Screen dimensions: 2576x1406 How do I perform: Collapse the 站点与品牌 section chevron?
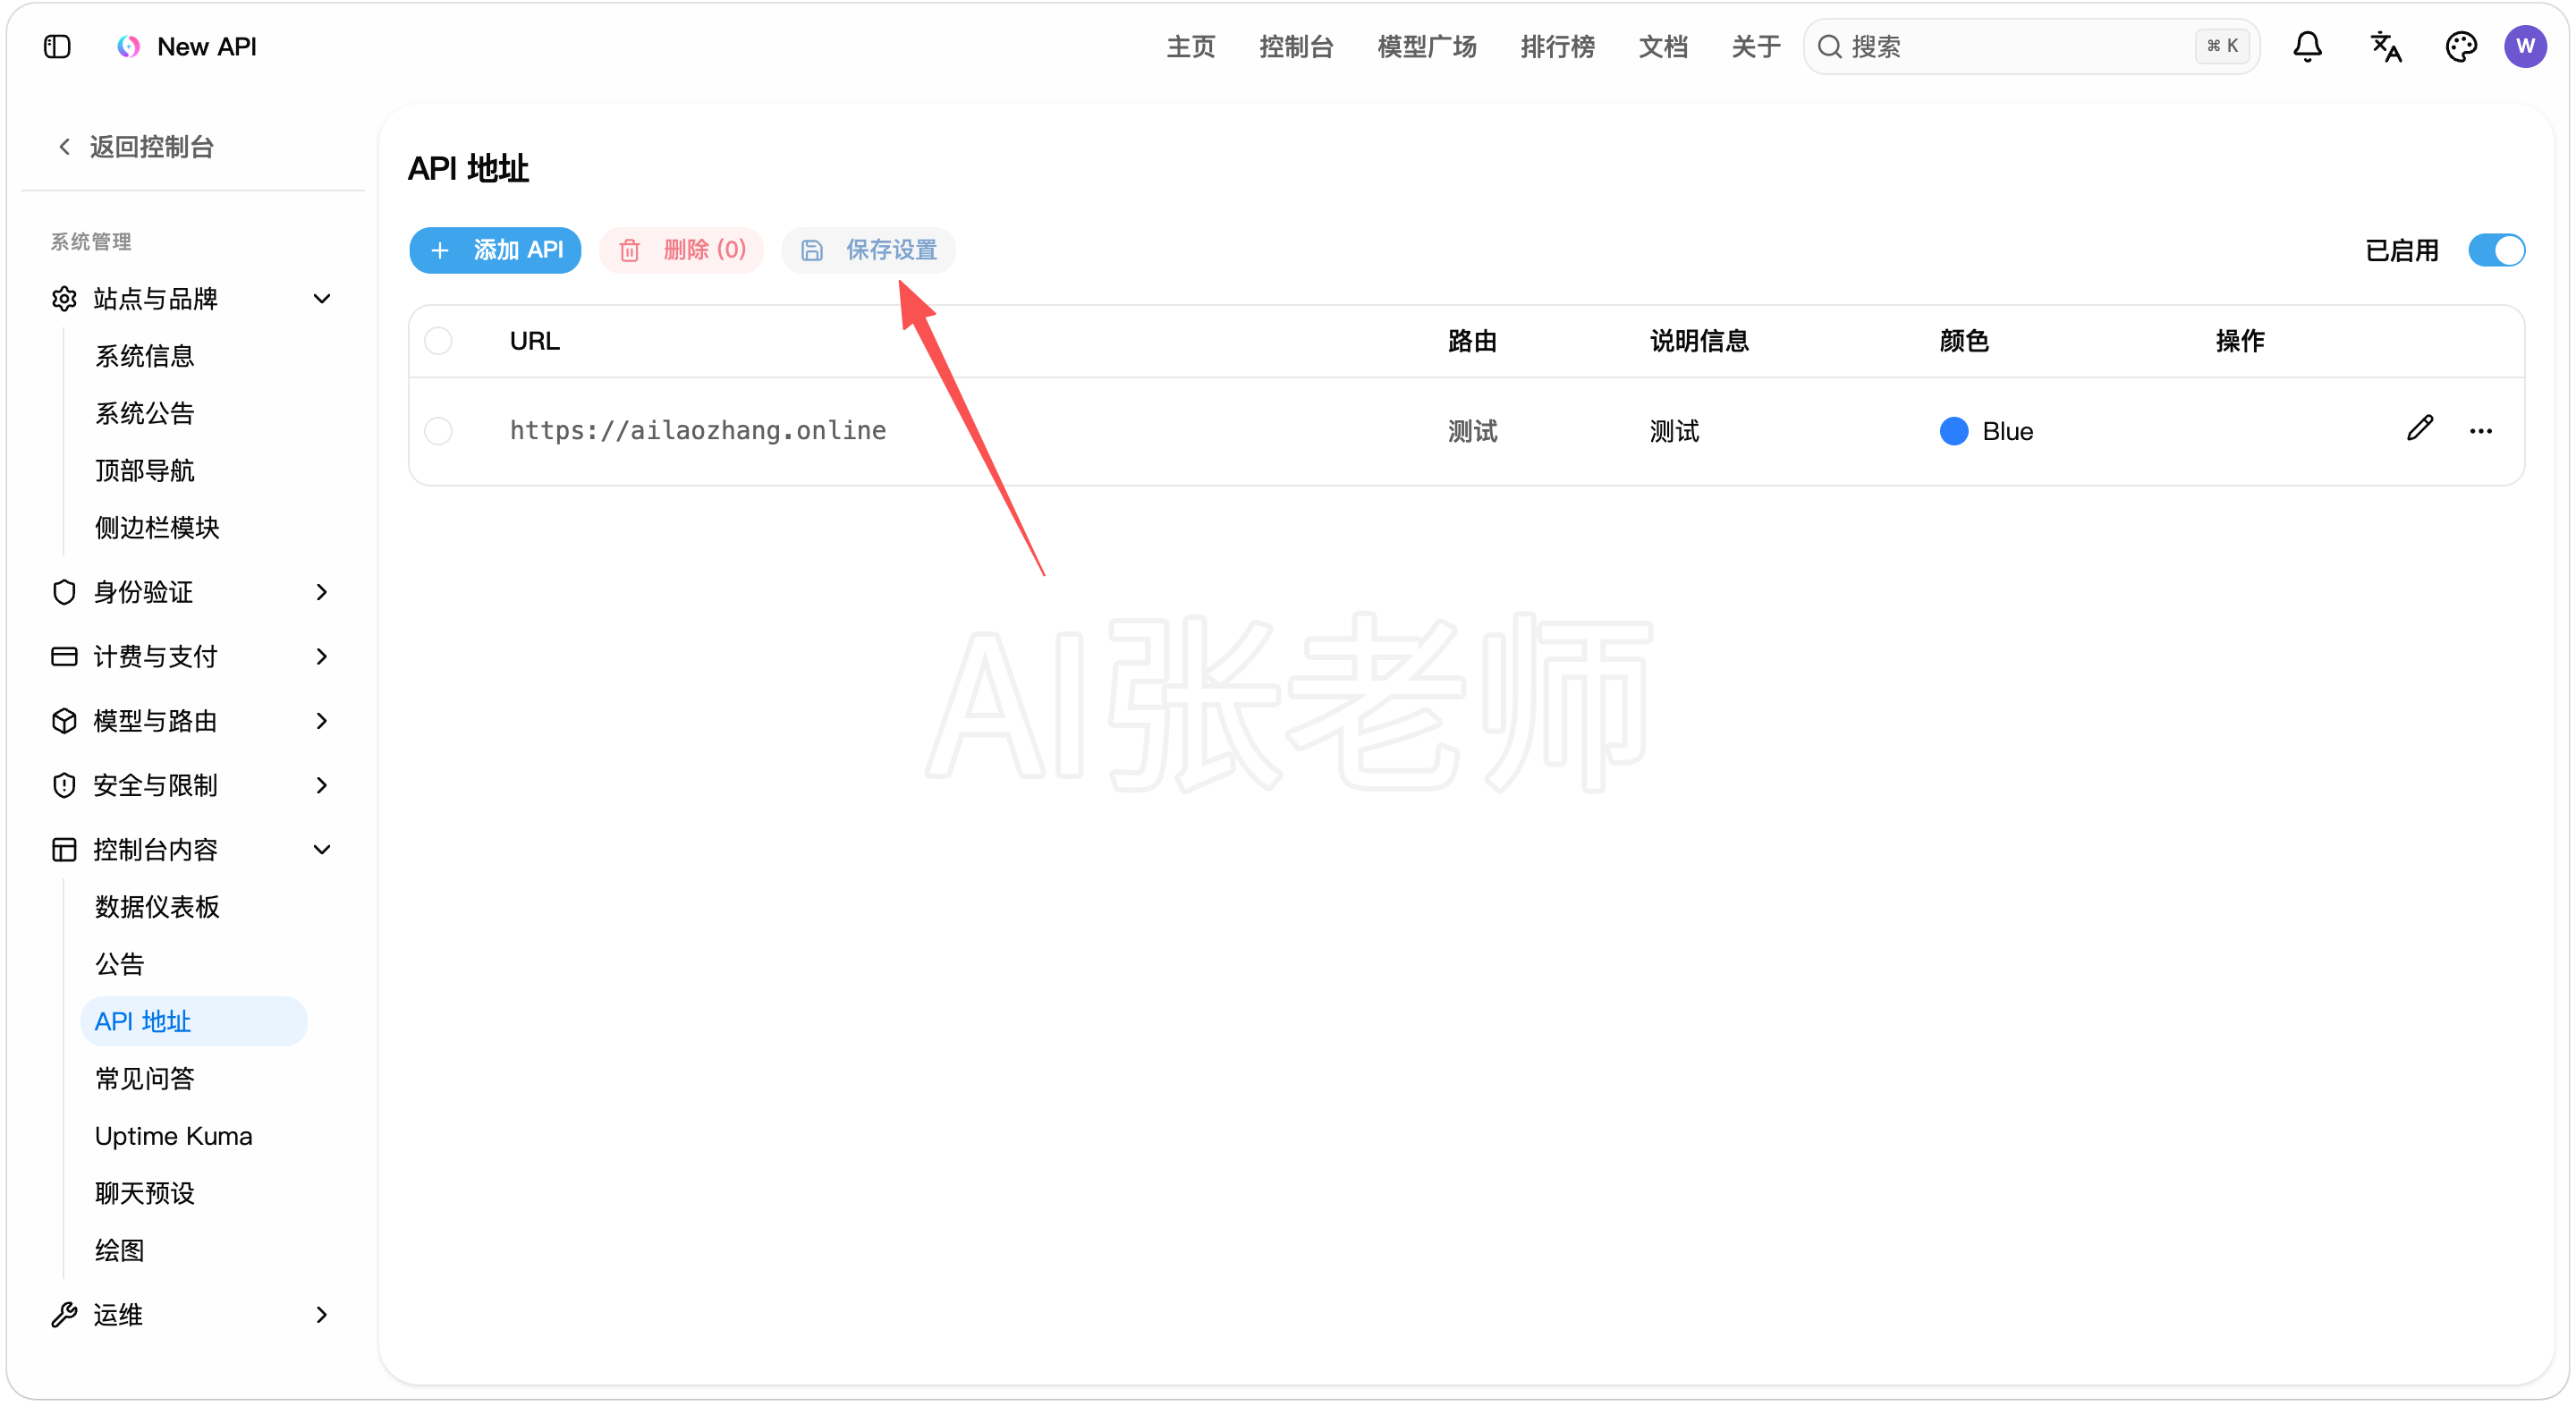tap(322, 299)
